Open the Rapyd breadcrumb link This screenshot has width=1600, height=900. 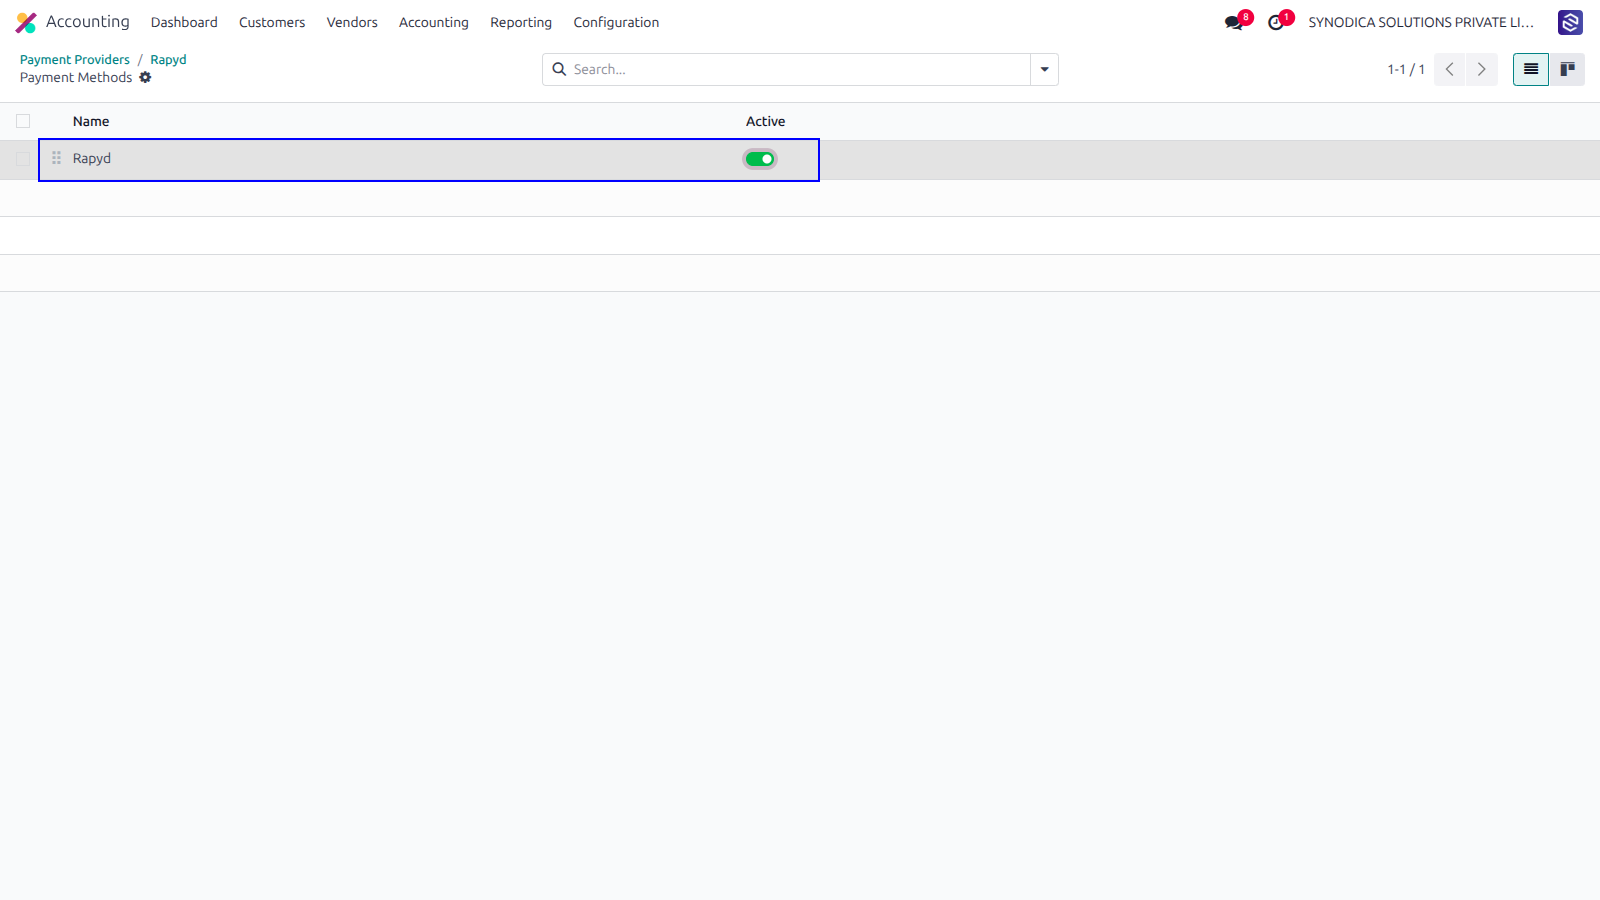169,60
